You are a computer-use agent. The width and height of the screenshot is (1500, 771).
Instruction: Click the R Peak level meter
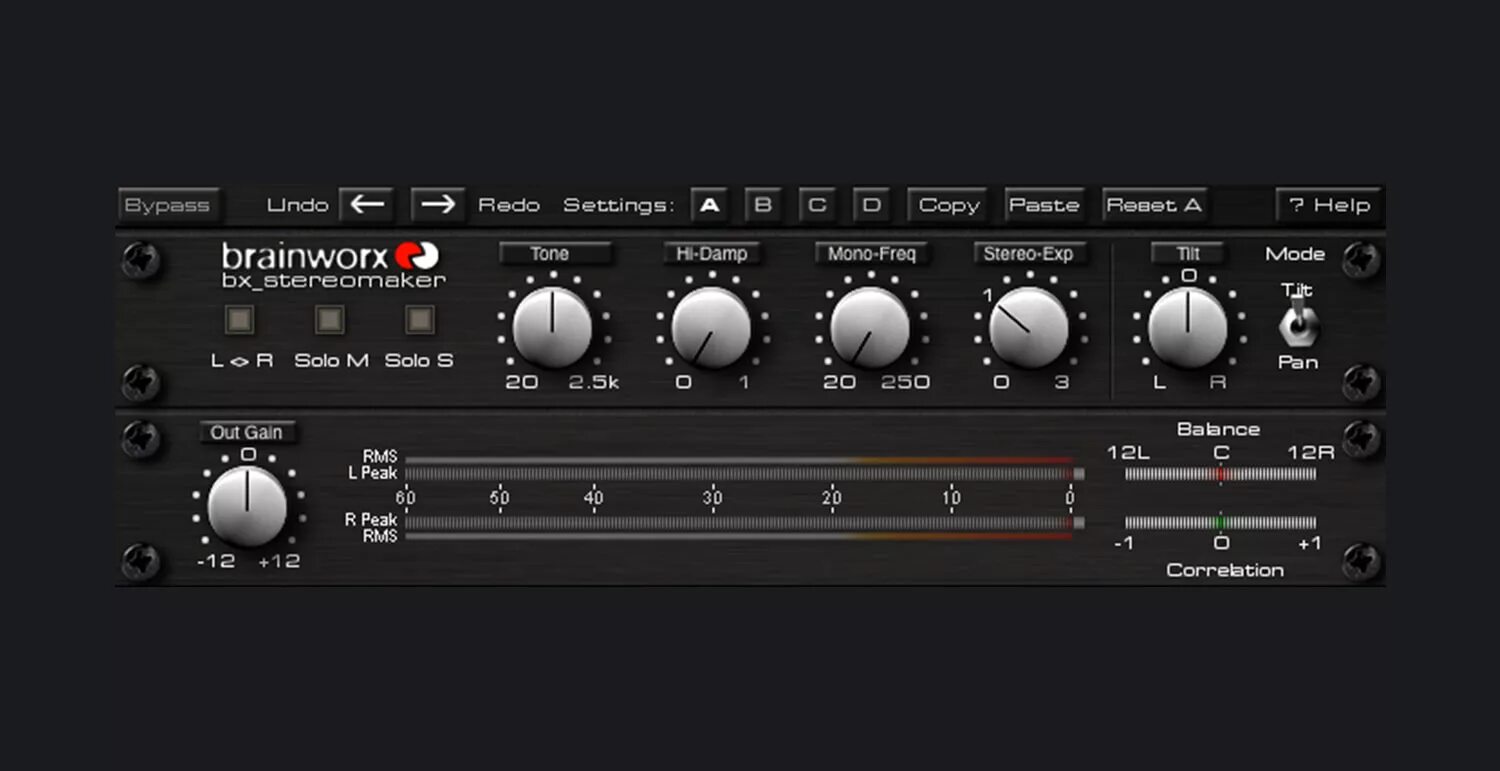(745, 522)
